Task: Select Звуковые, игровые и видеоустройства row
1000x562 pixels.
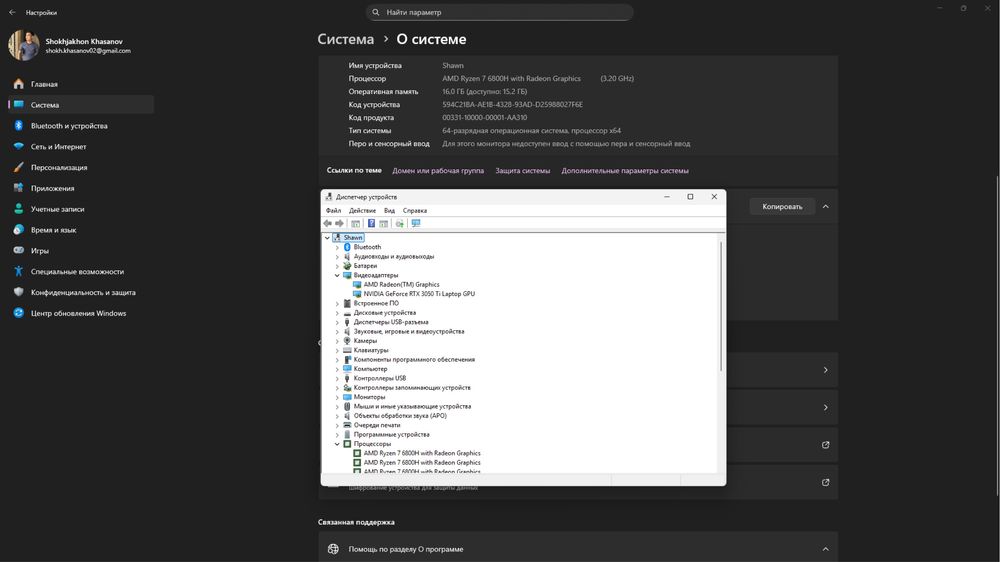Action: [409, 332]
